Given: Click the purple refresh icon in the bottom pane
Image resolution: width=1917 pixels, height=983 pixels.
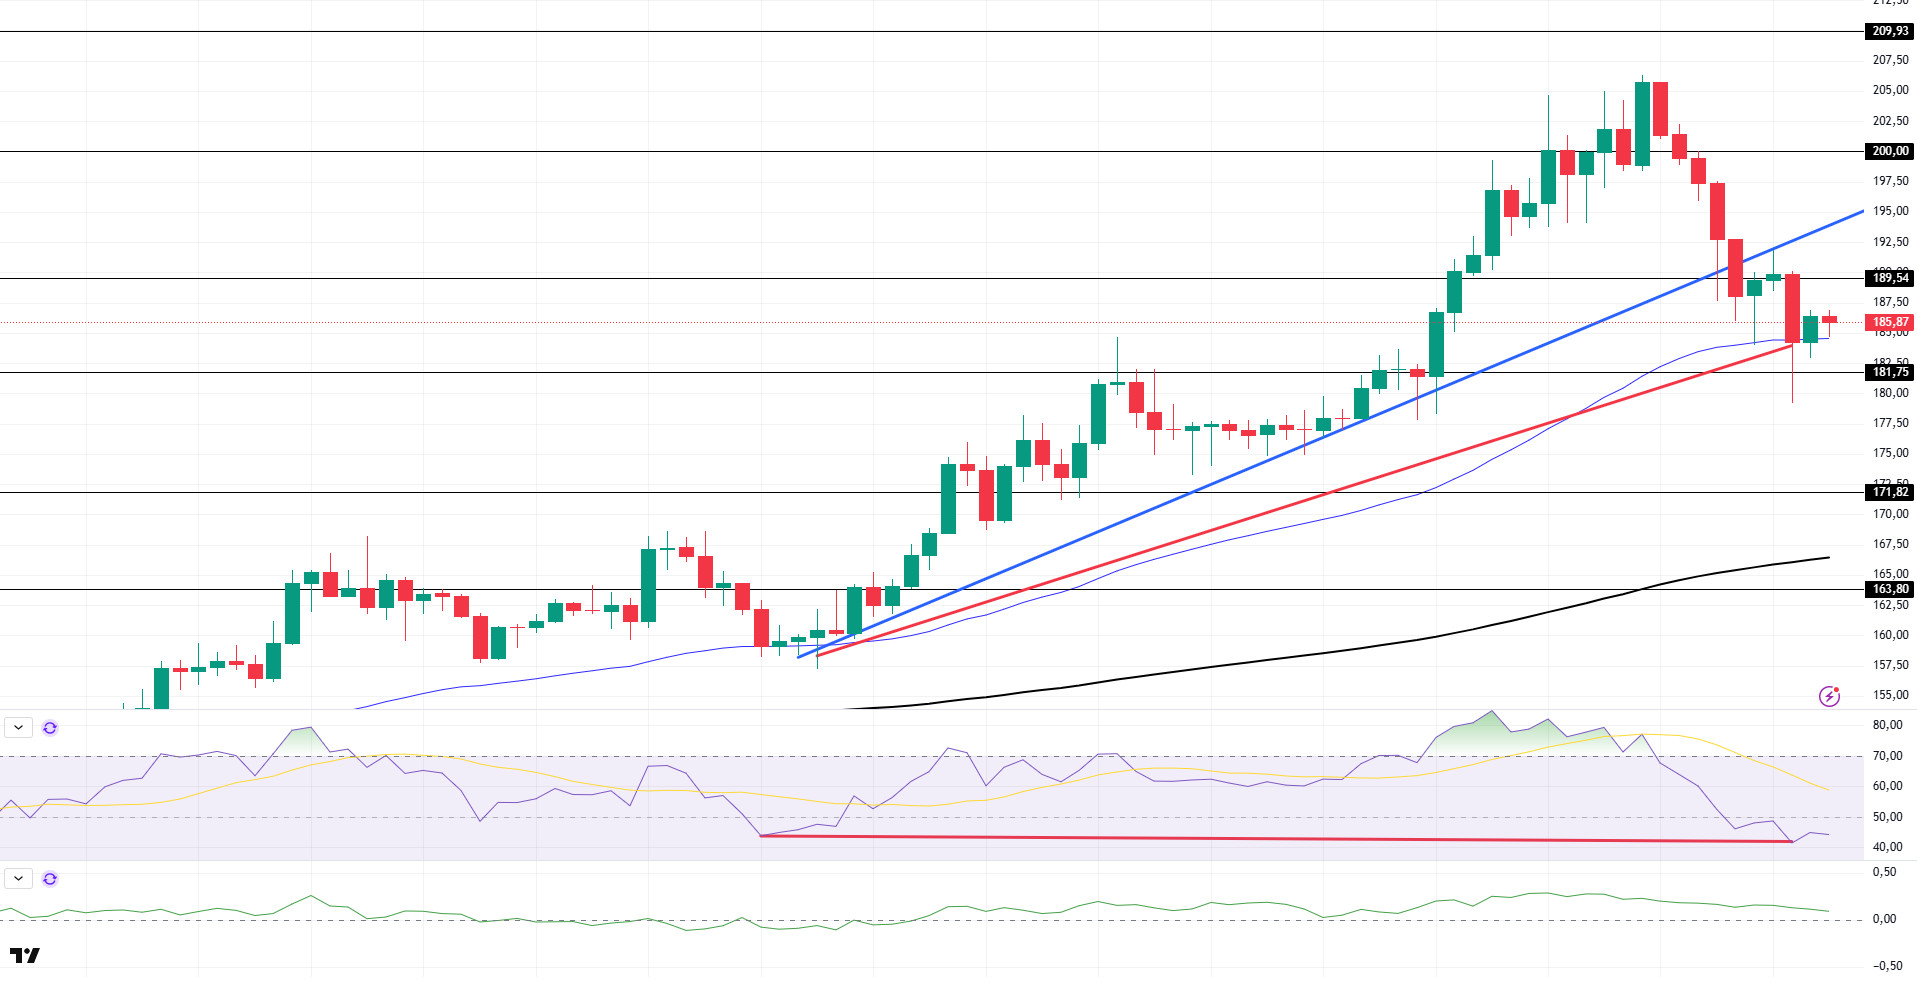Looking at the screenshot, I should pos(50,878).
